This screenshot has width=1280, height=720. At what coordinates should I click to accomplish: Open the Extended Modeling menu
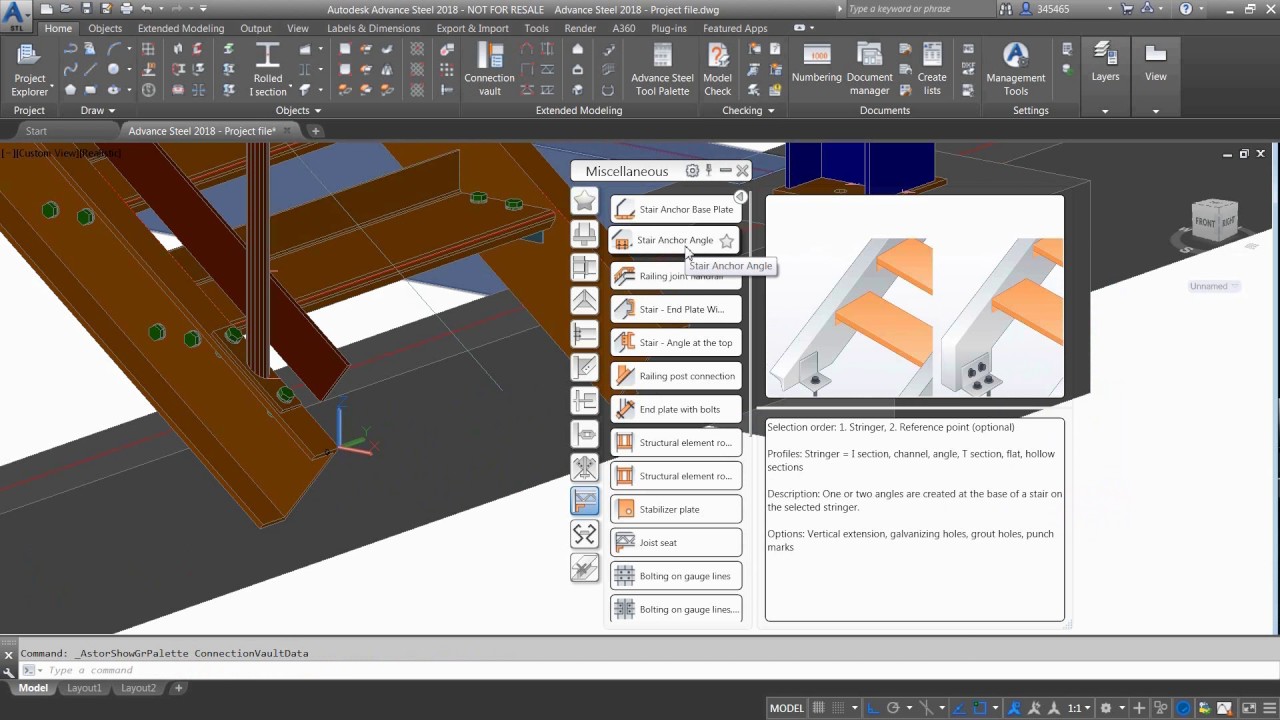pyautogui.click(x=180, y=28)
